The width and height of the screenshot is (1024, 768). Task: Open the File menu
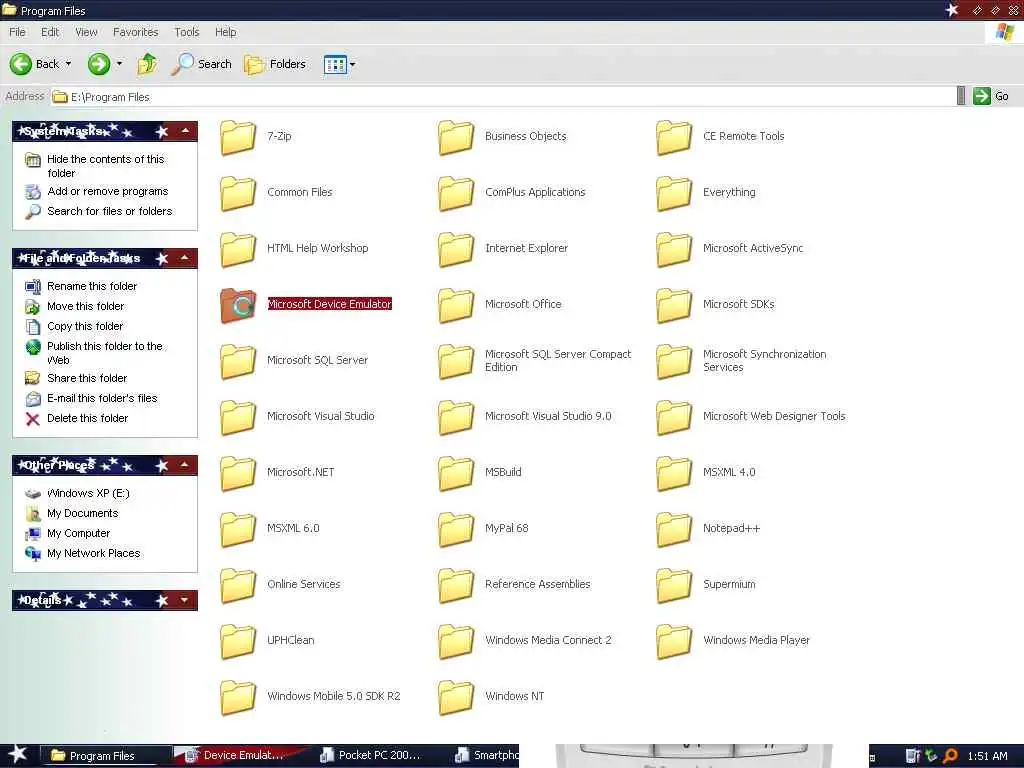click(18, 32)
